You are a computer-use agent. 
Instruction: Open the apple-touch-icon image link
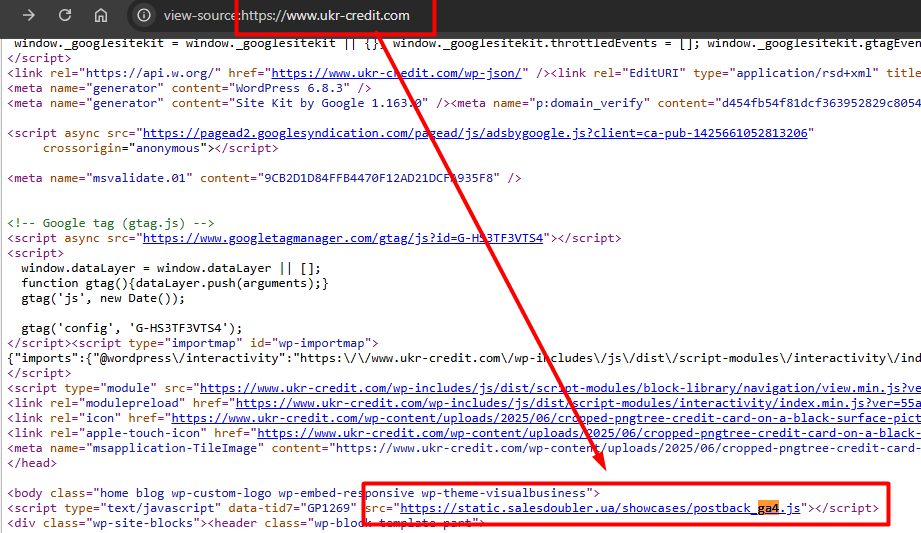589,433
